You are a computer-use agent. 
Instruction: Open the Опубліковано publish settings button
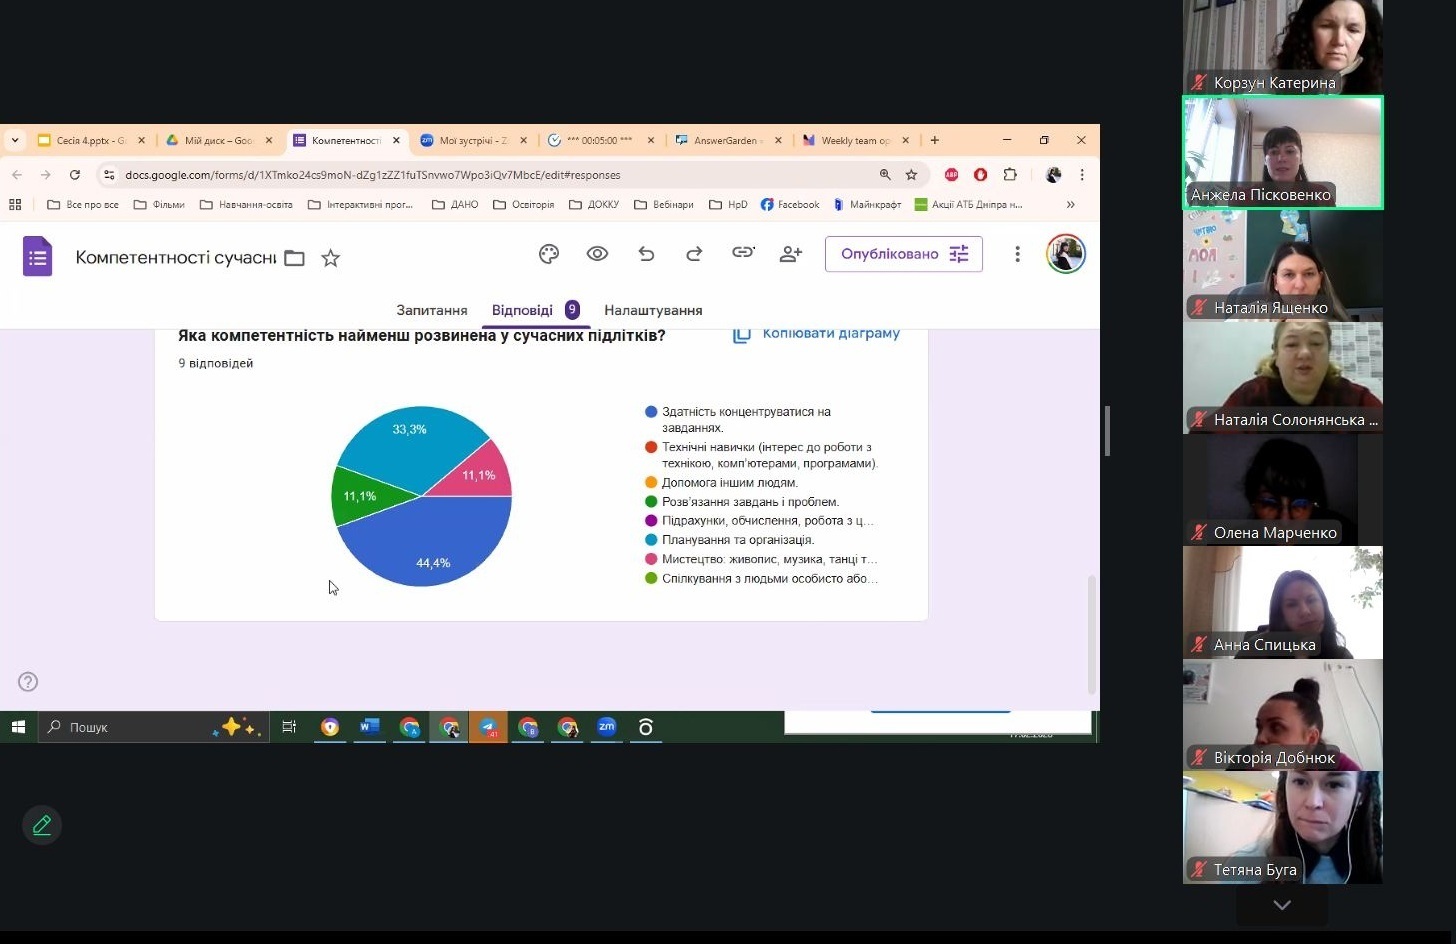(903, 254)
